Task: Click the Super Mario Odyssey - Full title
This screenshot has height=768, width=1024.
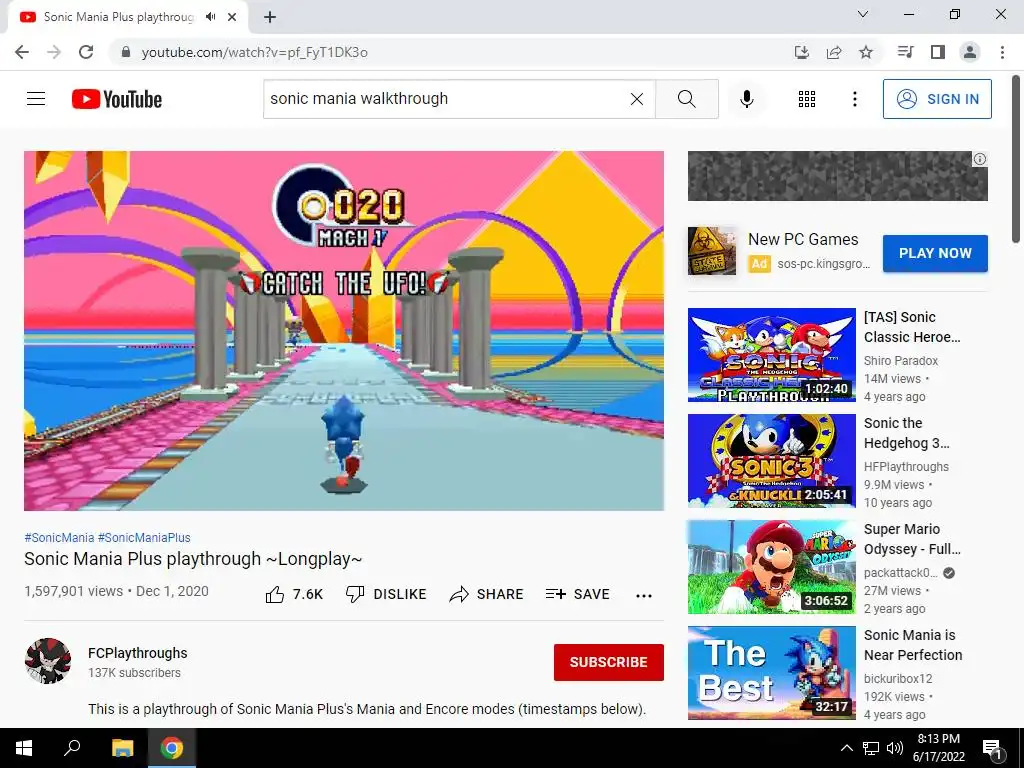Action: pyautogui.click(x=912, y=539)
